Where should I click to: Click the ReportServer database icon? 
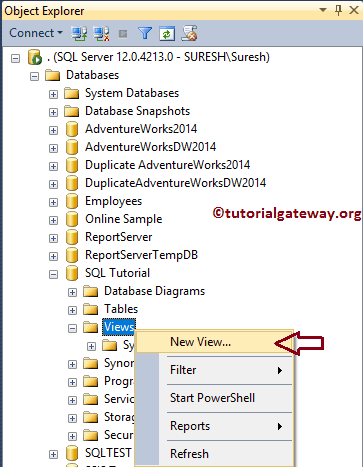(x=72, y=237)
